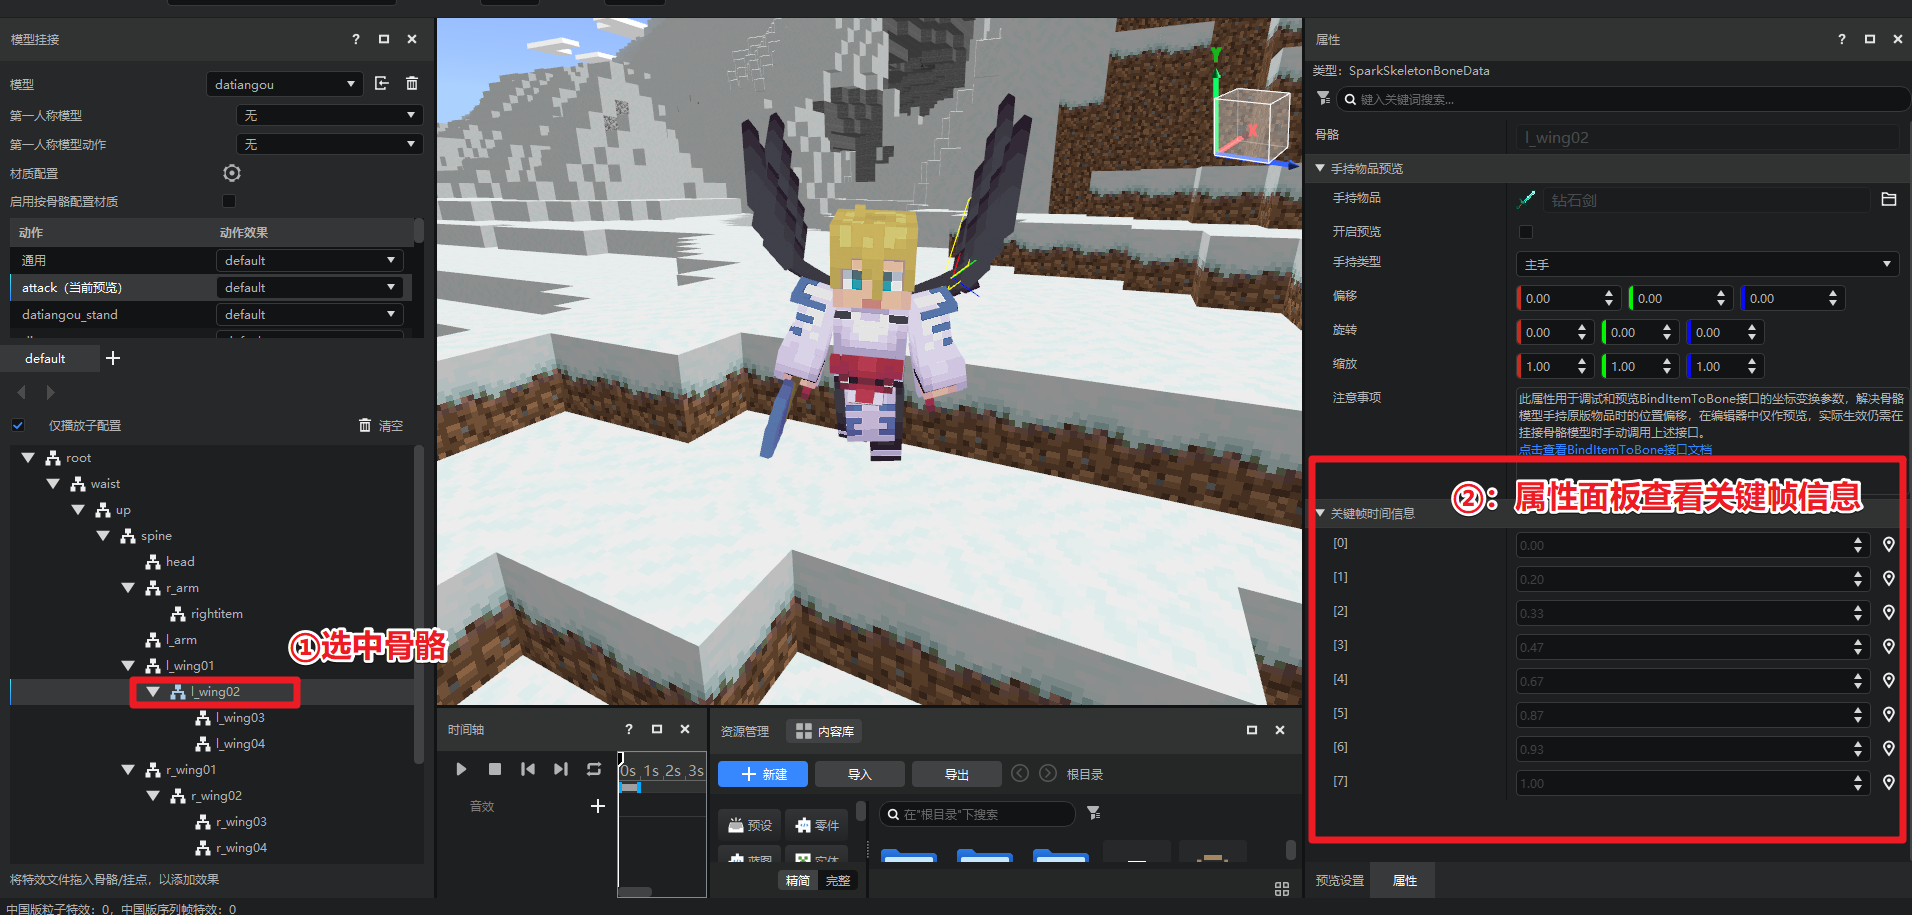Viewport: 1912px width, 915px height.
Task: Open effect dropdown for datiangou_stand action
Action: (x=310, y=314)
